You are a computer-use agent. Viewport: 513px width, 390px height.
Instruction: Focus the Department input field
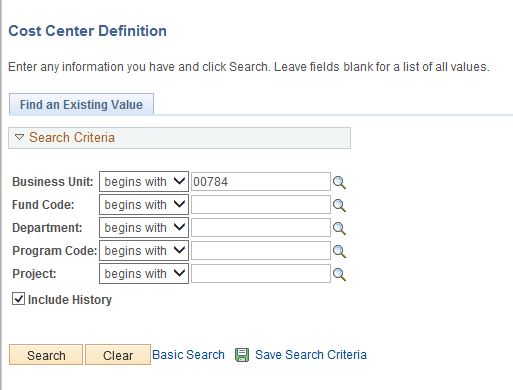(261, 228)
